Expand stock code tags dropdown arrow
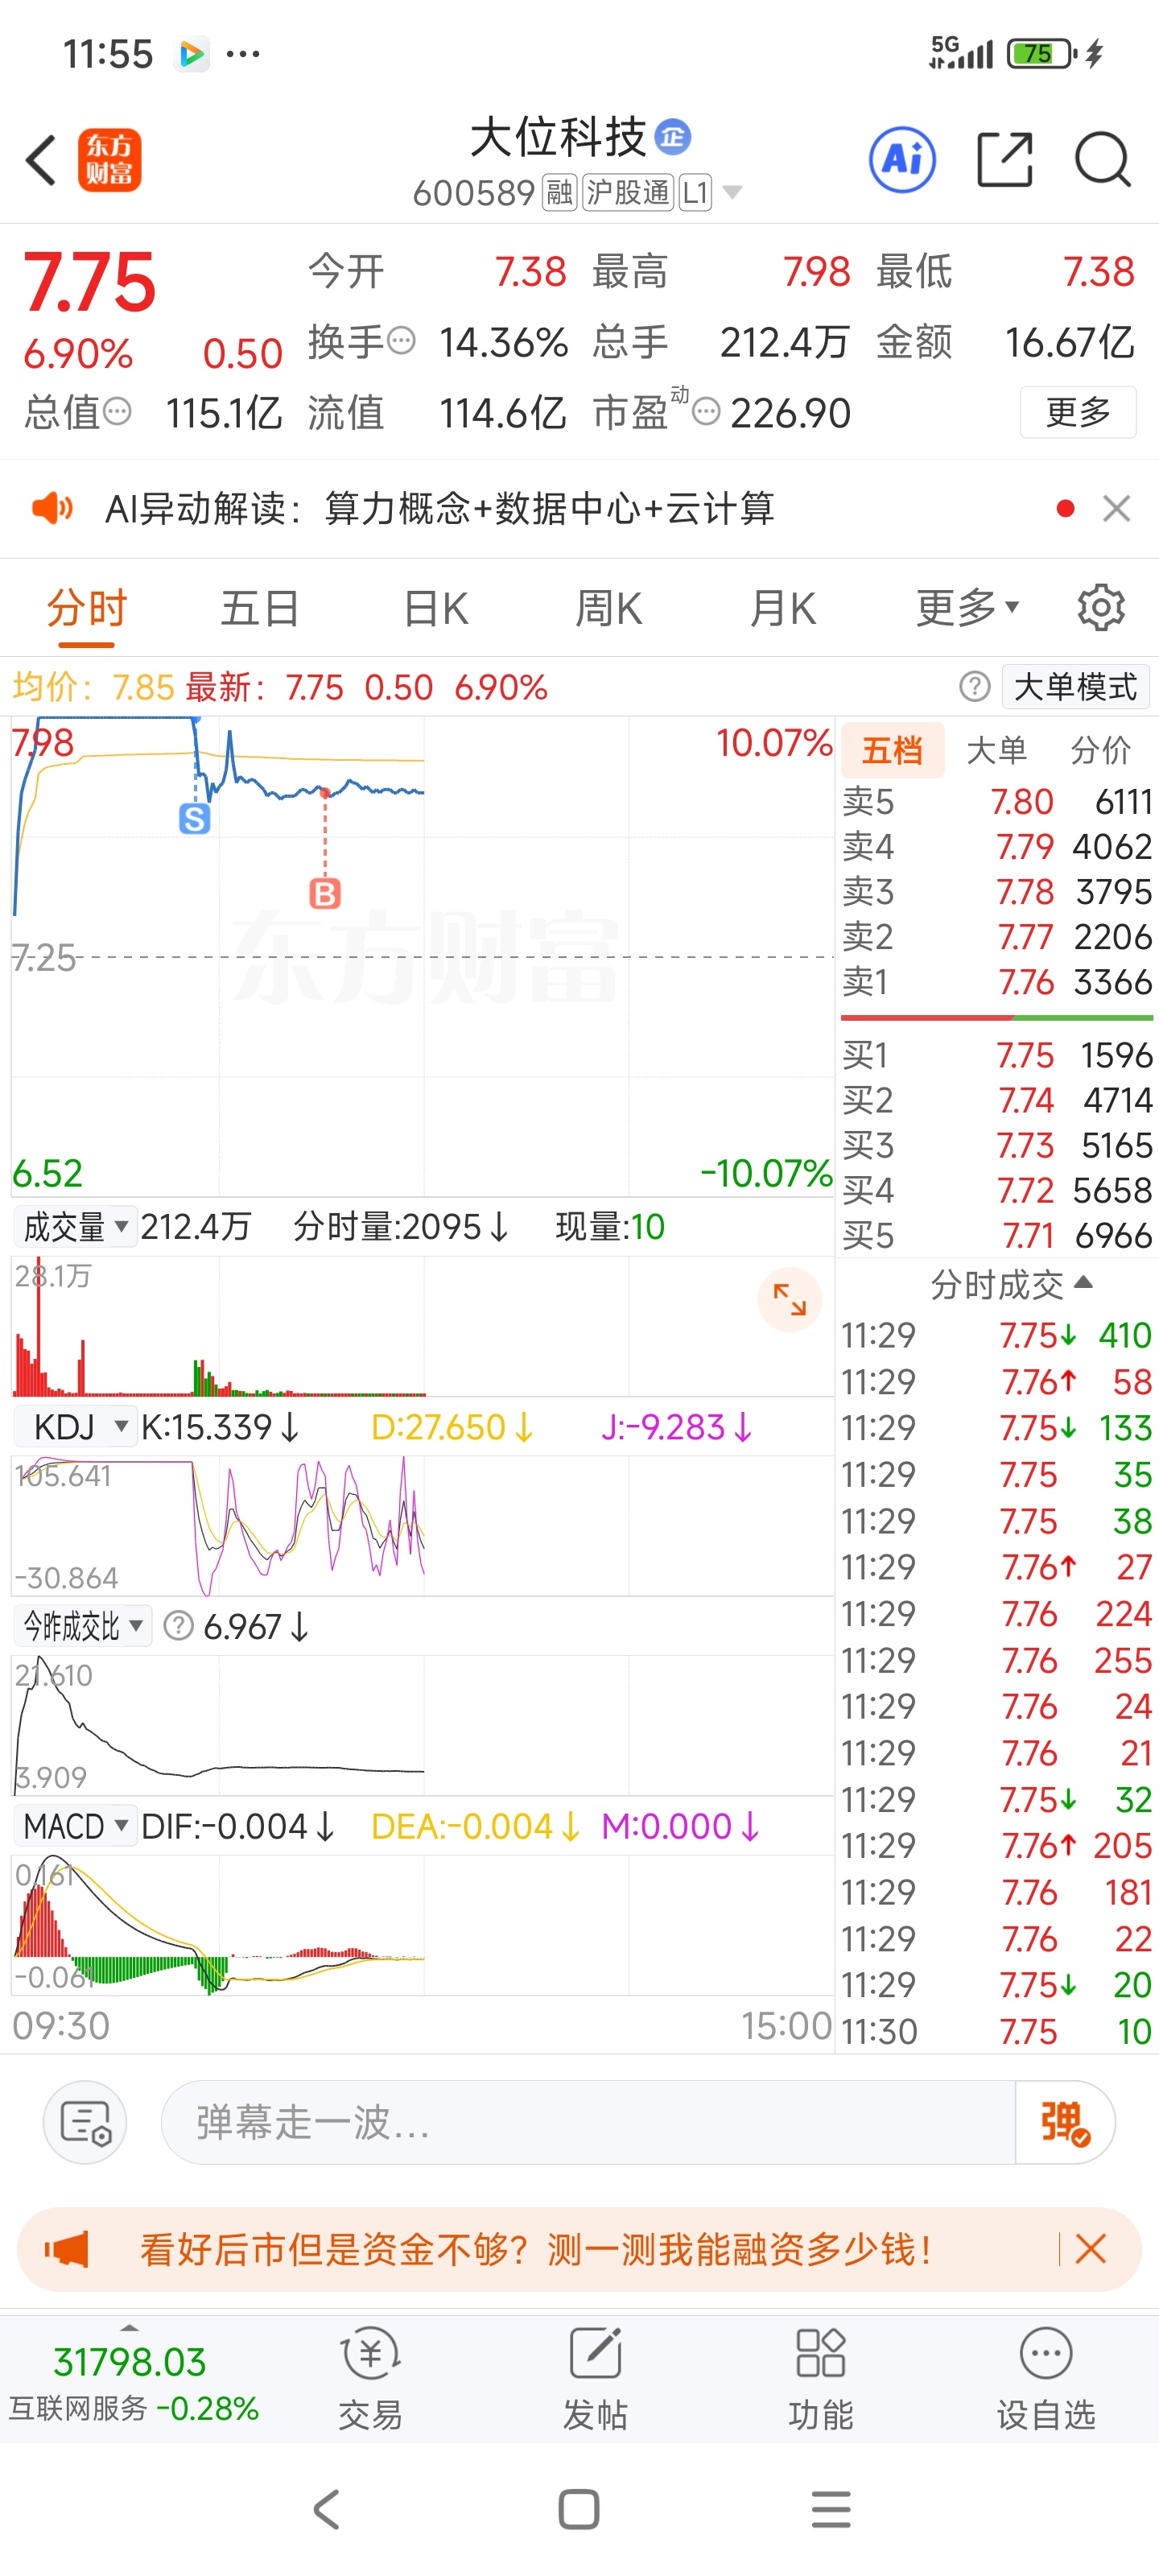The height and width of the screenshot is (2576, 1159). click(x=732, y=192)
